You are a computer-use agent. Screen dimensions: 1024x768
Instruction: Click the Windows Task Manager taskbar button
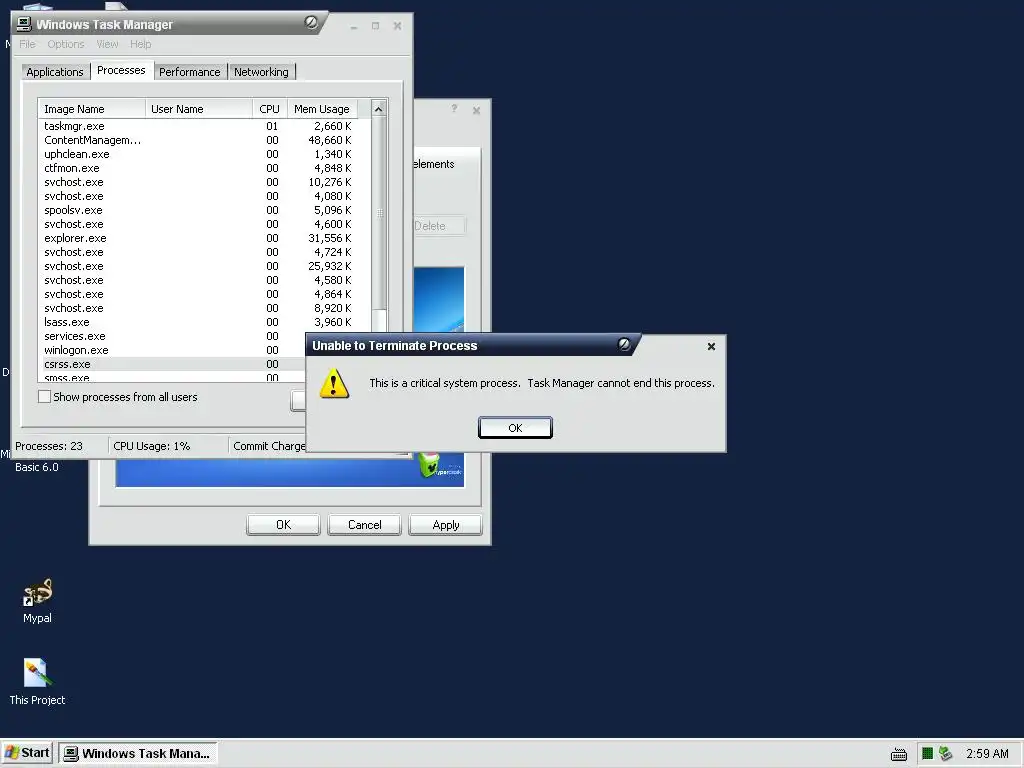pos(138,754)
